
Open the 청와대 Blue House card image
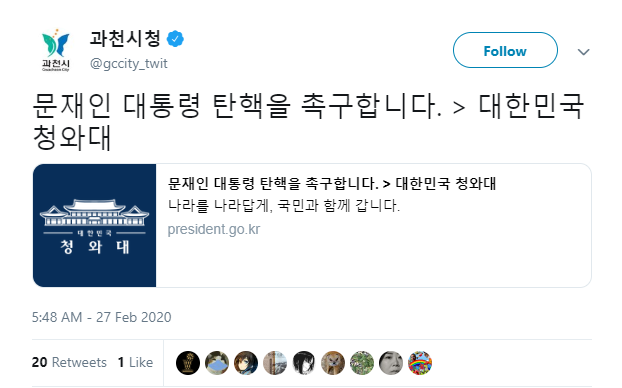(94, 225)
